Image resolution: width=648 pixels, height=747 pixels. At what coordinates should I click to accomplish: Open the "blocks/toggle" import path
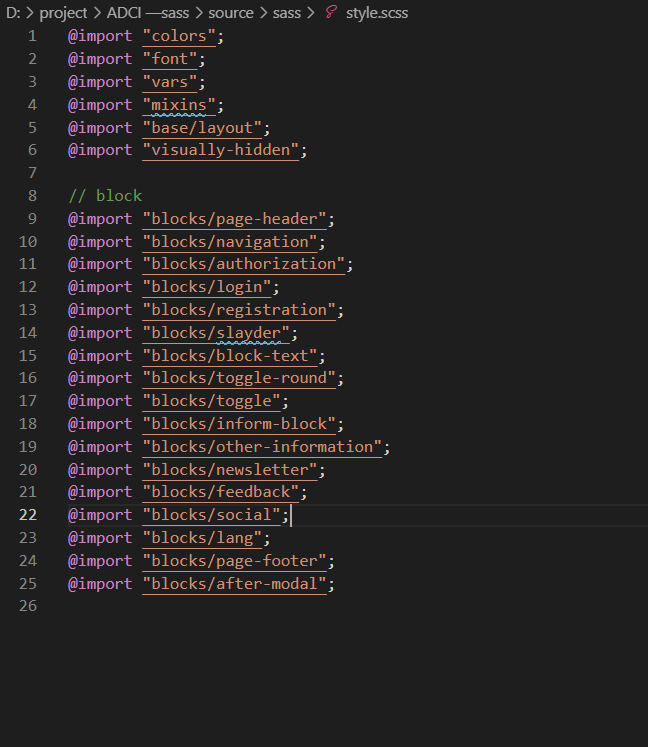pos(212,401)
